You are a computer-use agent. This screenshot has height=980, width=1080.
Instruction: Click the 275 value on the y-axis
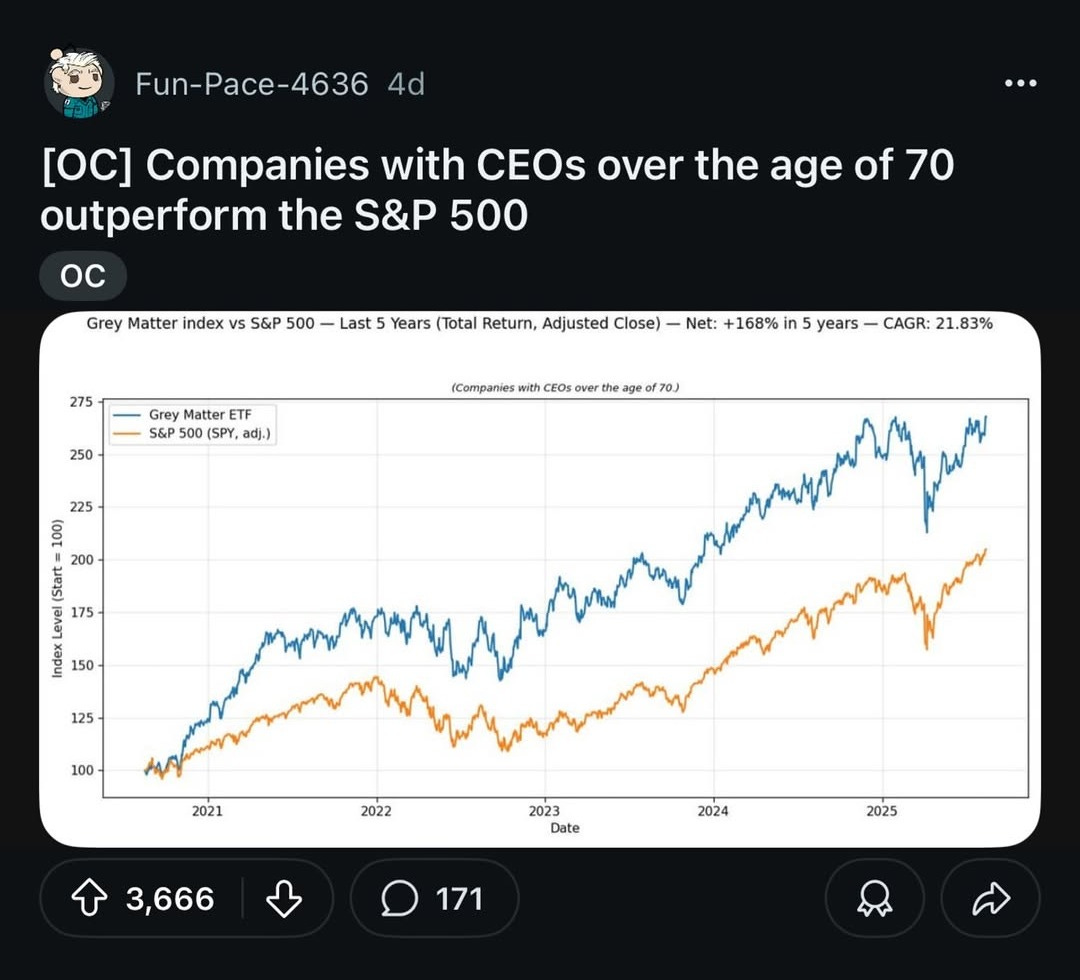point(79,401)
